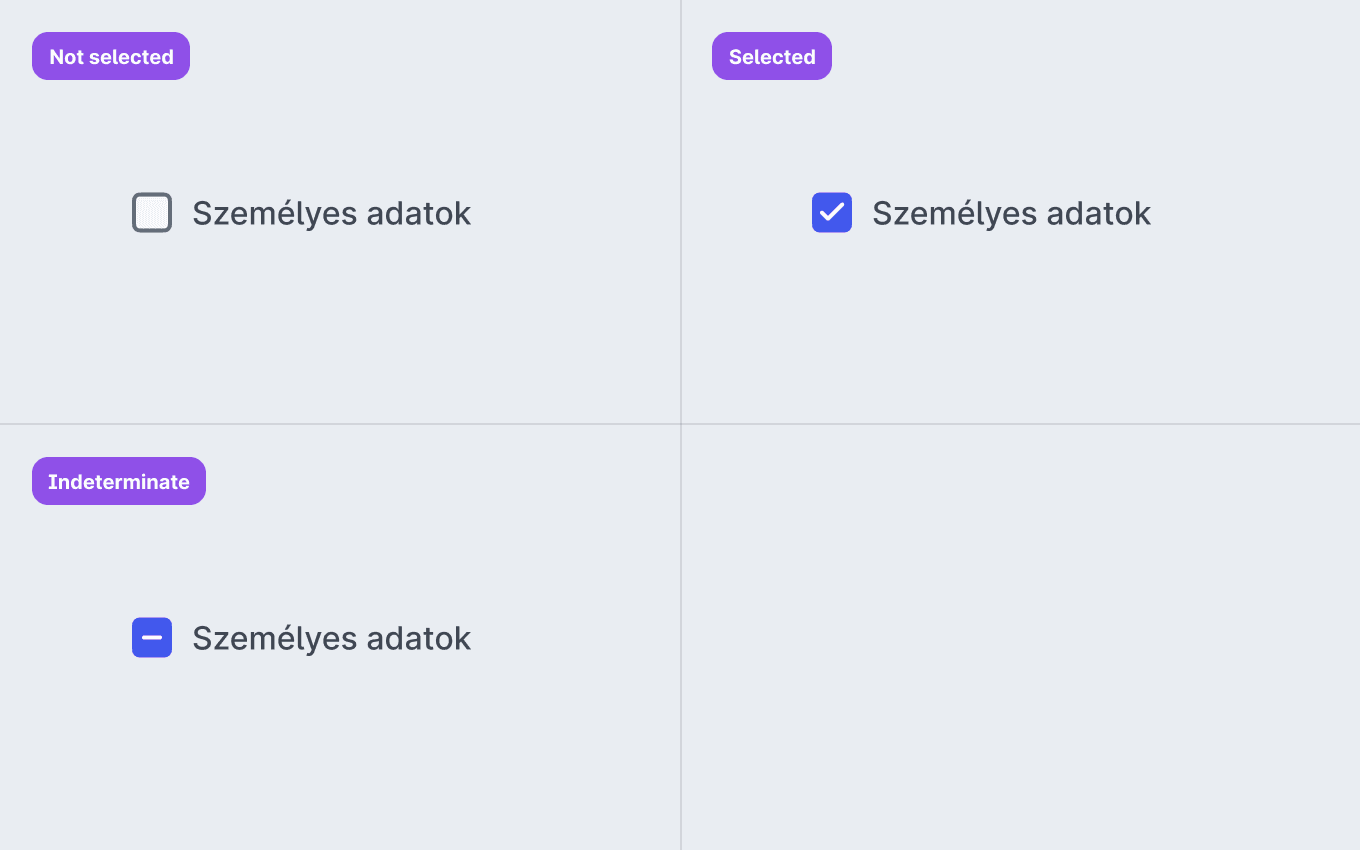Click "adatok" word beside the indeterminate box
This screenshot has height=850, width=1360.
418,638
